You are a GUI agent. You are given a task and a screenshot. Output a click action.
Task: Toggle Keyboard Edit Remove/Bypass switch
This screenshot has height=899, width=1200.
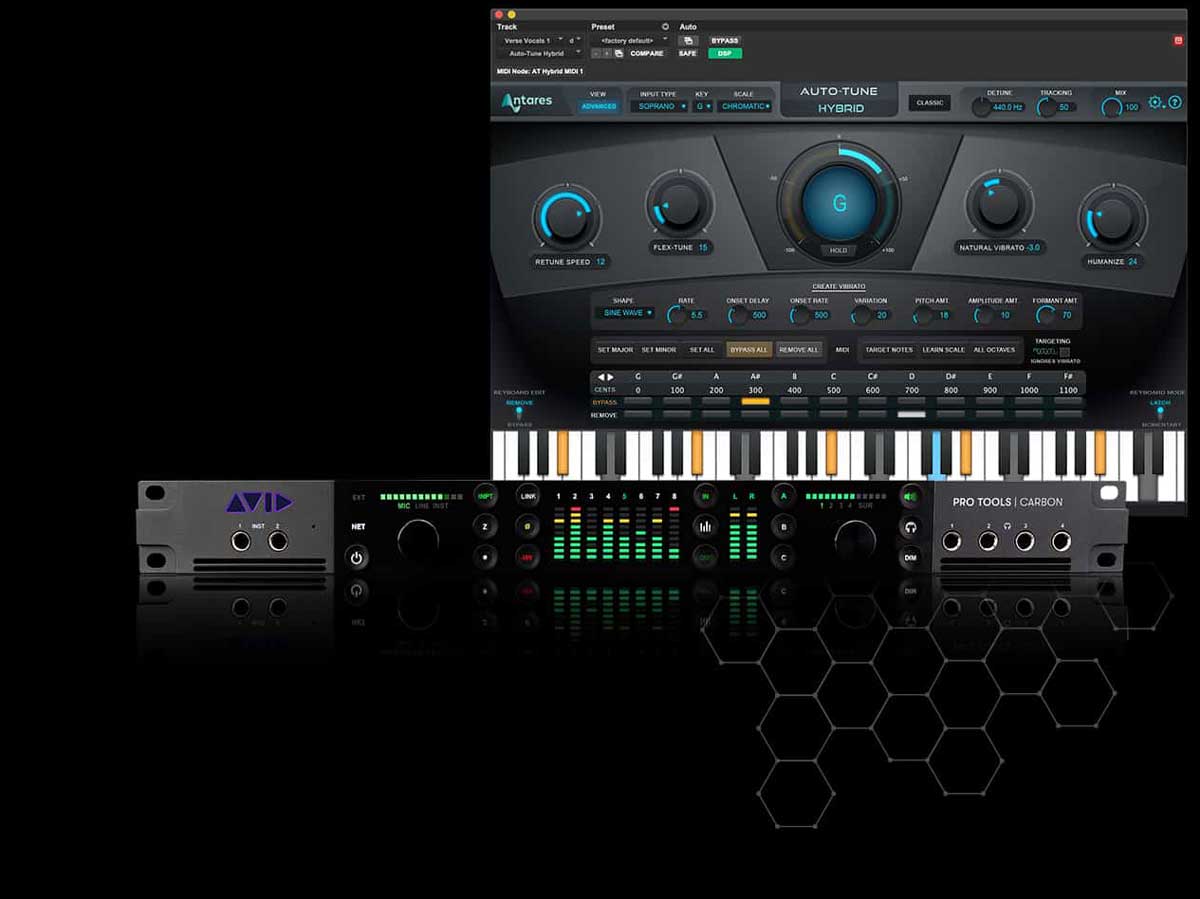[519, 413]
